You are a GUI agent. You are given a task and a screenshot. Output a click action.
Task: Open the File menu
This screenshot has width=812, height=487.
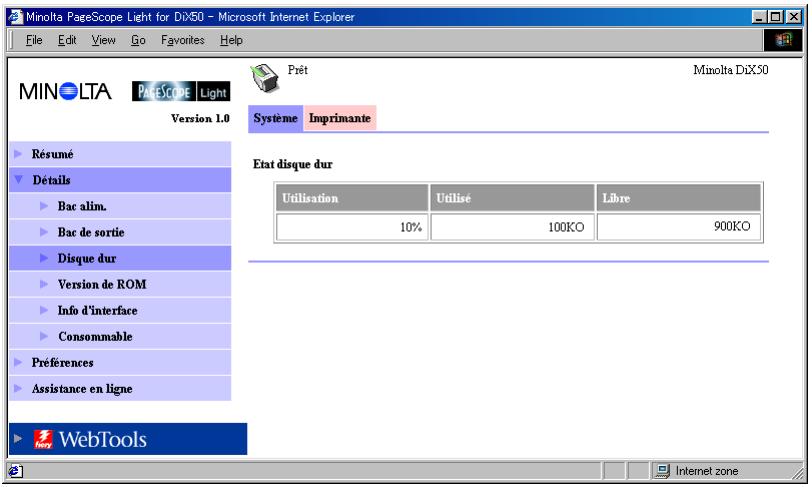point(34,40)
